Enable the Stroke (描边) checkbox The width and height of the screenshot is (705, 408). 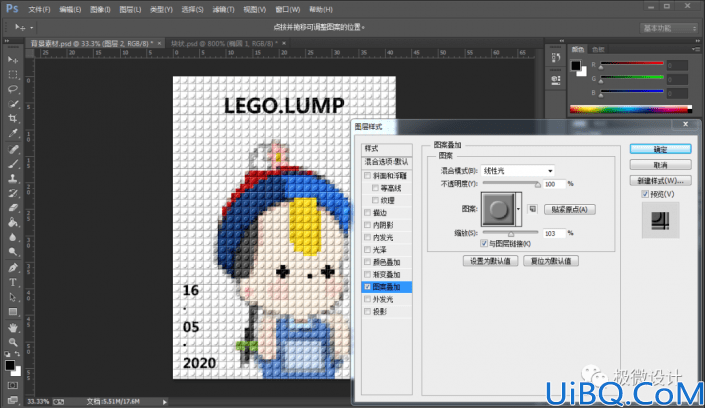(x=368, y=212)
